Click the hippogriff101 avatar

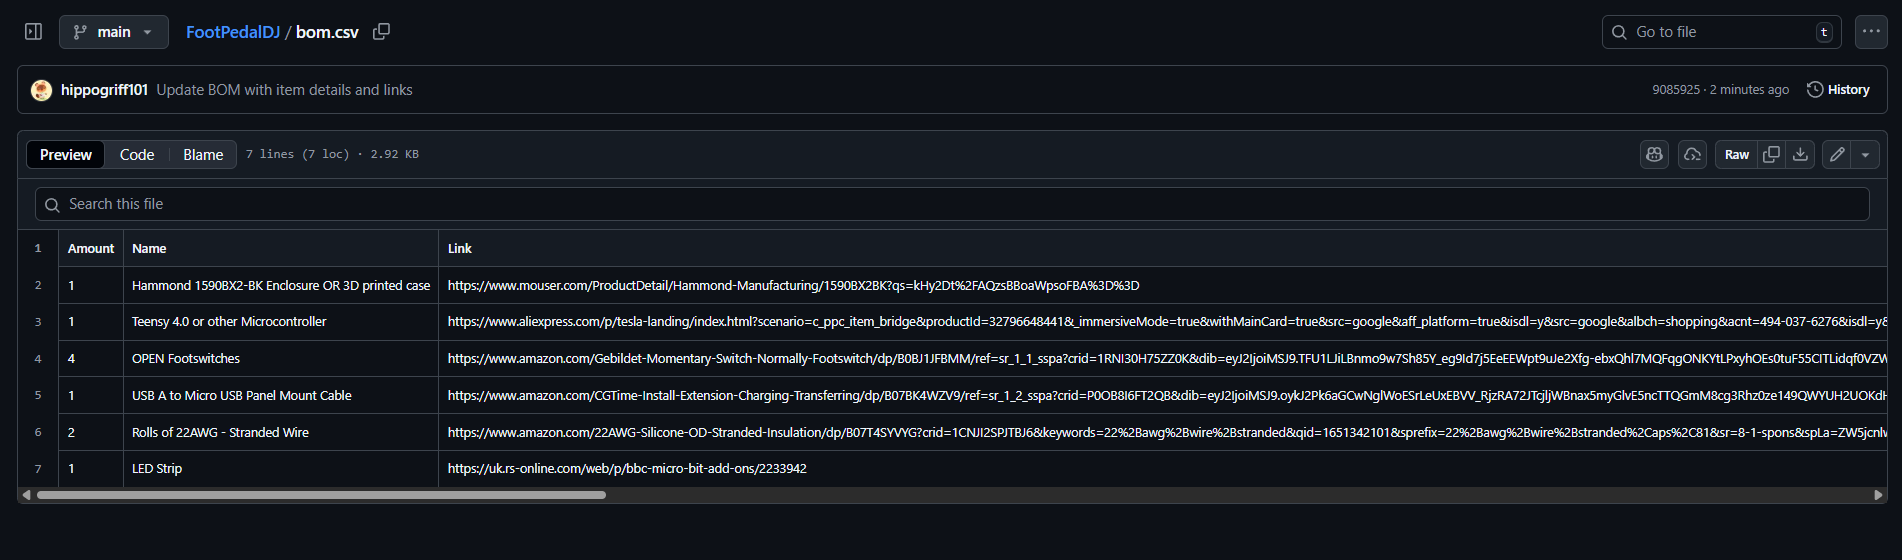[41, 90]
